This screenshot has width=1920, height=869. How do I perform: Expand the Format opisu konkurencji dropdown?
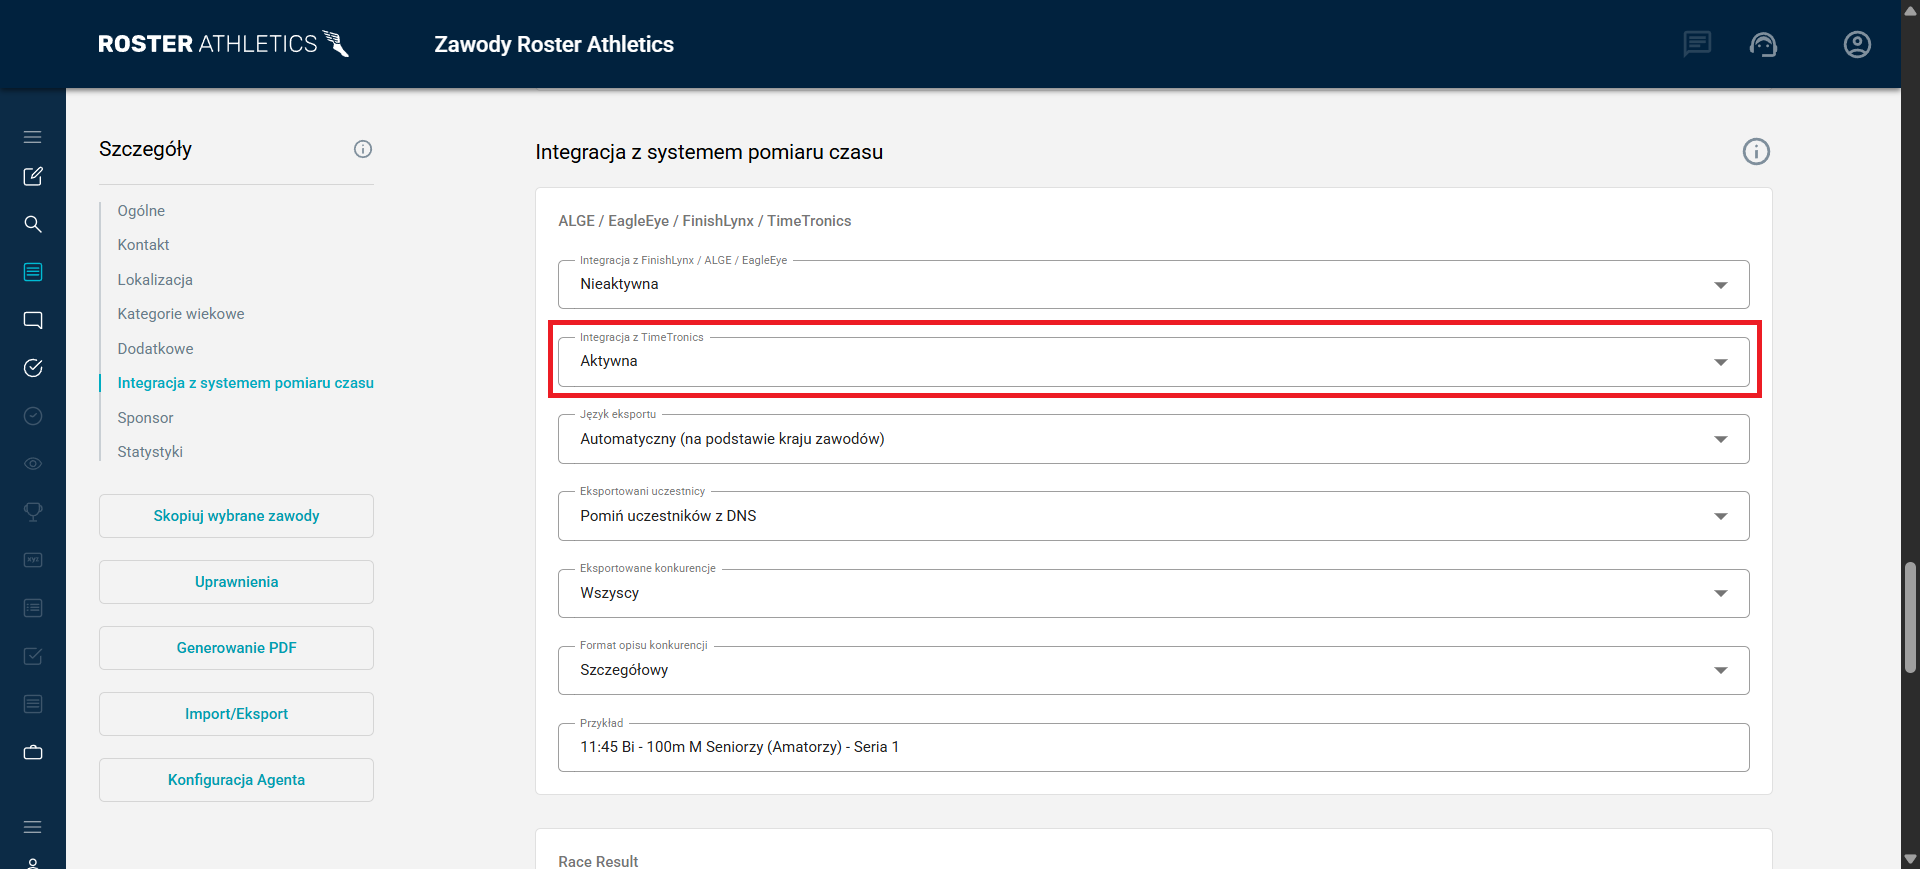1153,670
